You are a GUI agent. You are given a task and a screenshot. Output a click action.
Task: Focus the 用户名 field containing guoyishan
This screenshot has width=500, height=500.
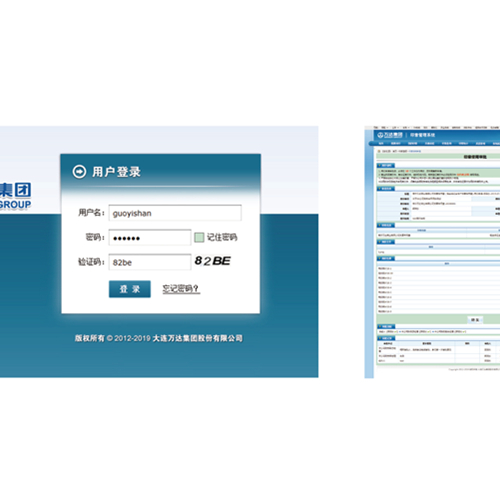click(175, 213)
